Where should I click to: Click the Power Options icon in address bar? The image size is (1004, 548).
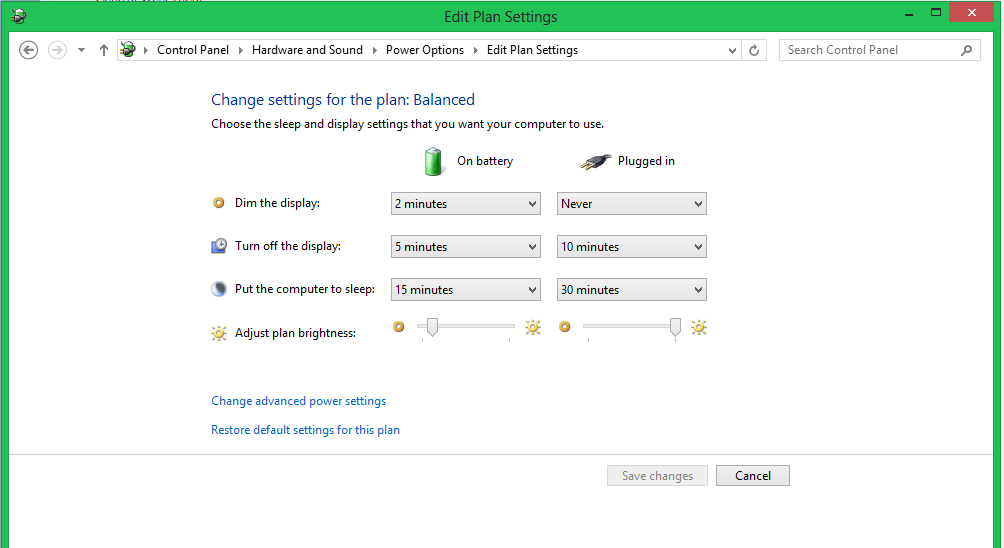pos(128,50)
